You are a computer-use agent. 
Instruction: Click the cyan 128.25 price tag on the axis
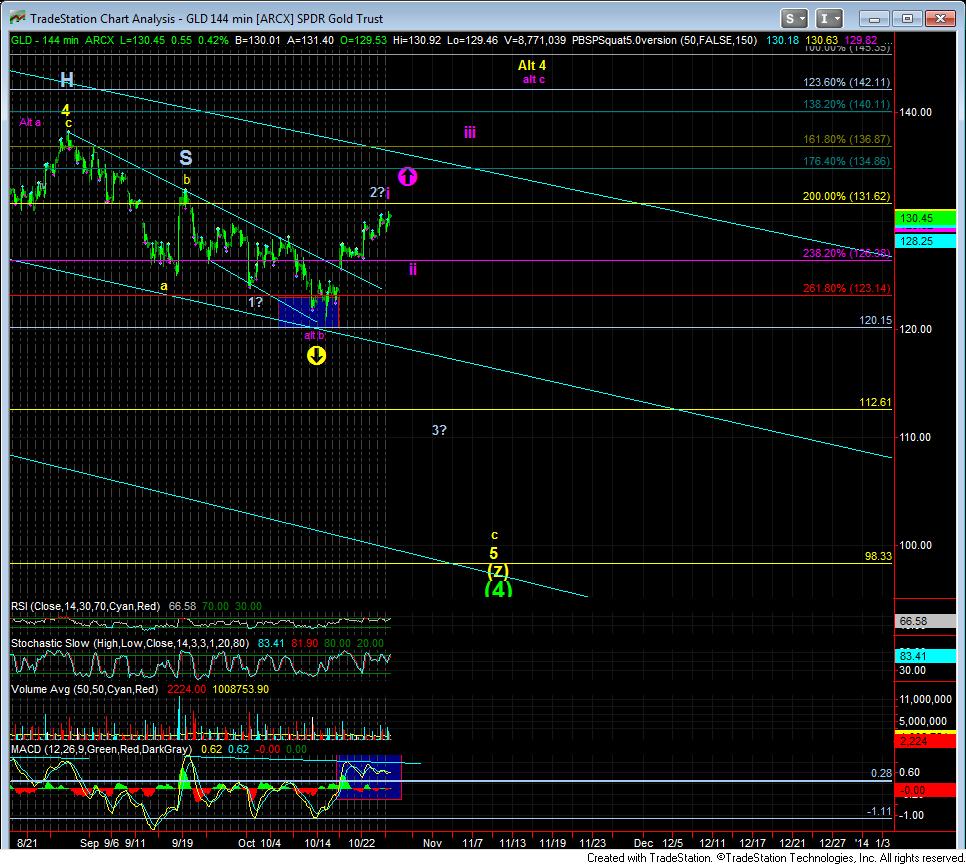pos(925,241)
